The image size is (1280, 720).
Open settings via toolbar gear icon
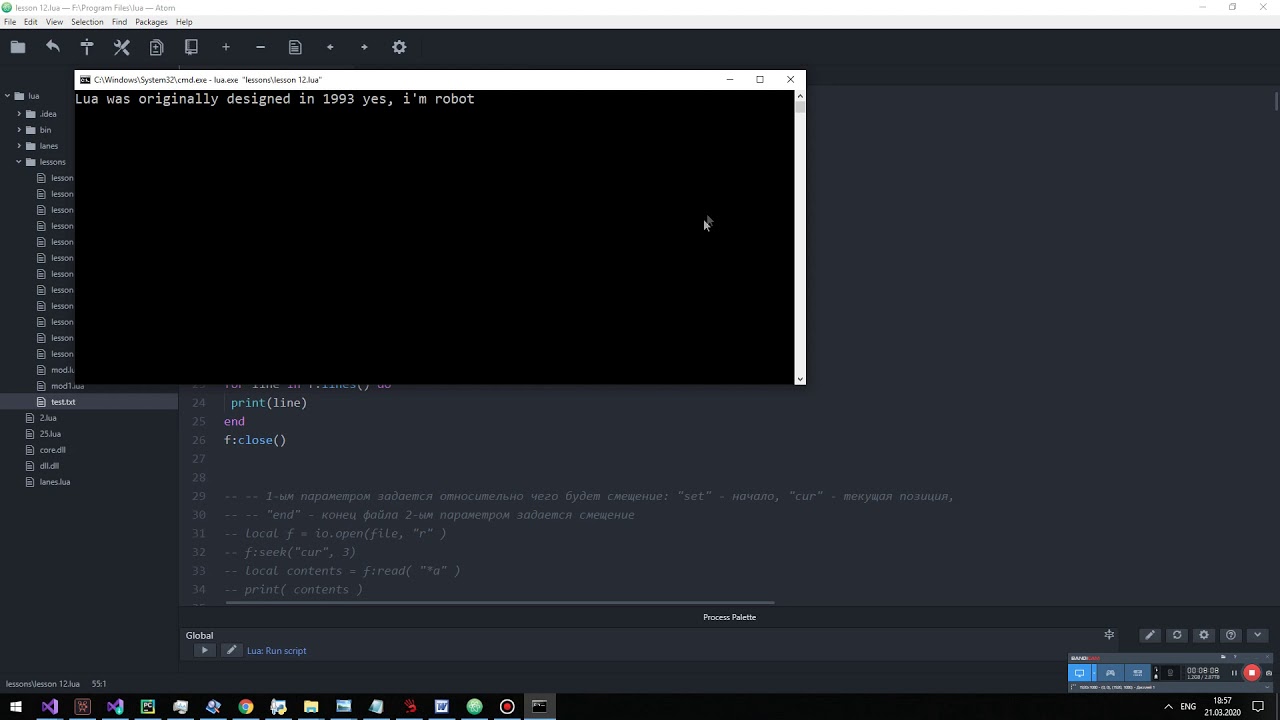pyautogui.click(x=399, y=47)
